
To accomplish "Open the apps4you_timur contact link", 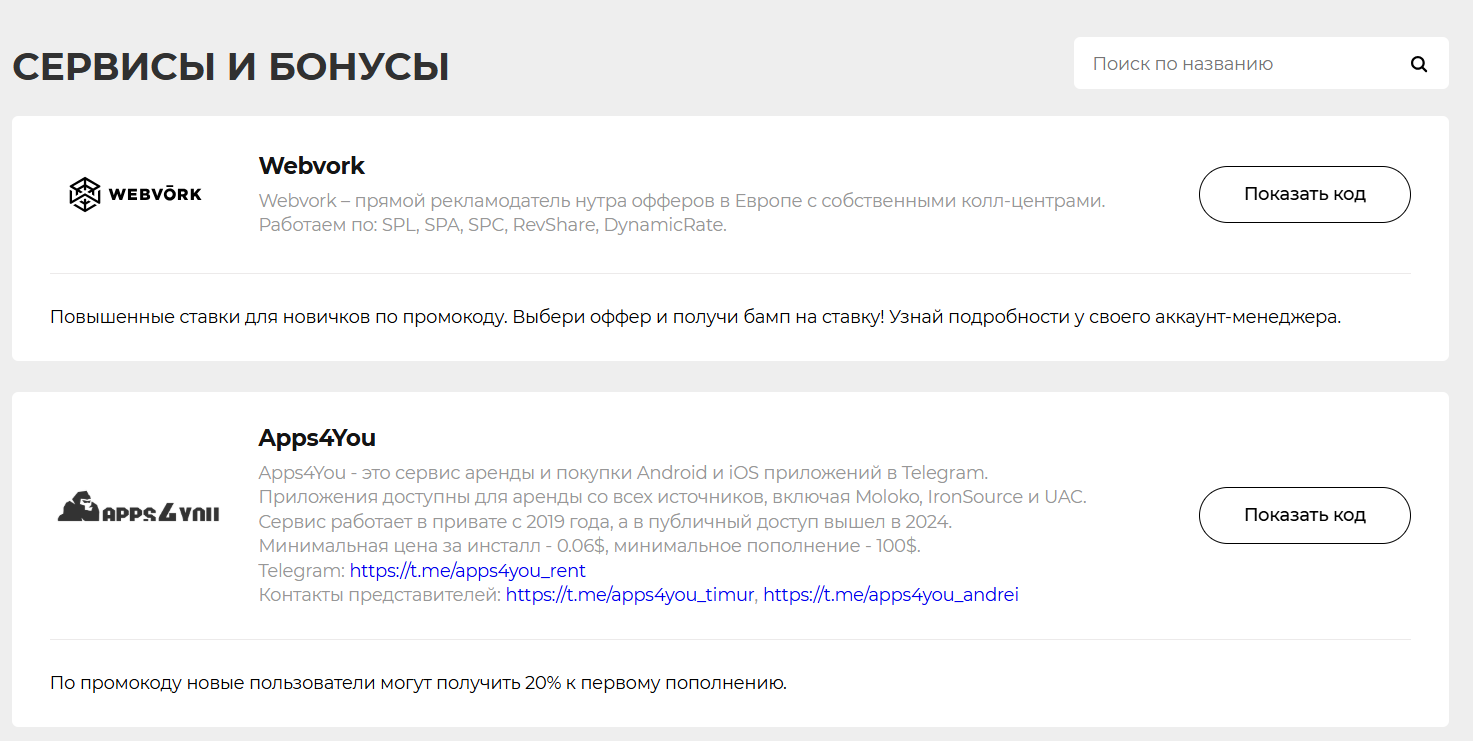I will (629, 595).
